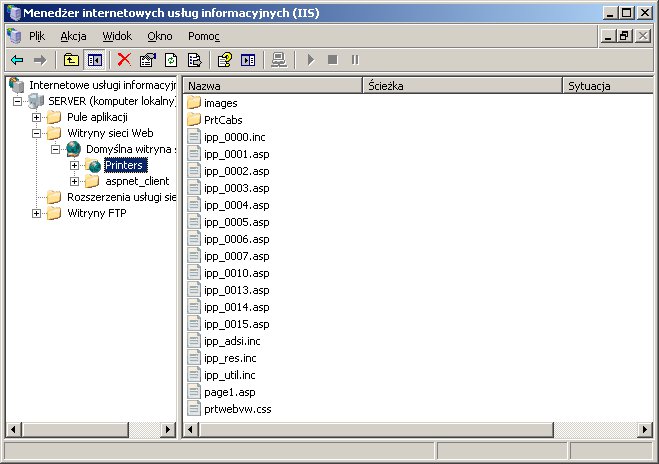Click the list pane right scroll arrow
This screenshot has width=659, height=464.
tap(645, 430)
